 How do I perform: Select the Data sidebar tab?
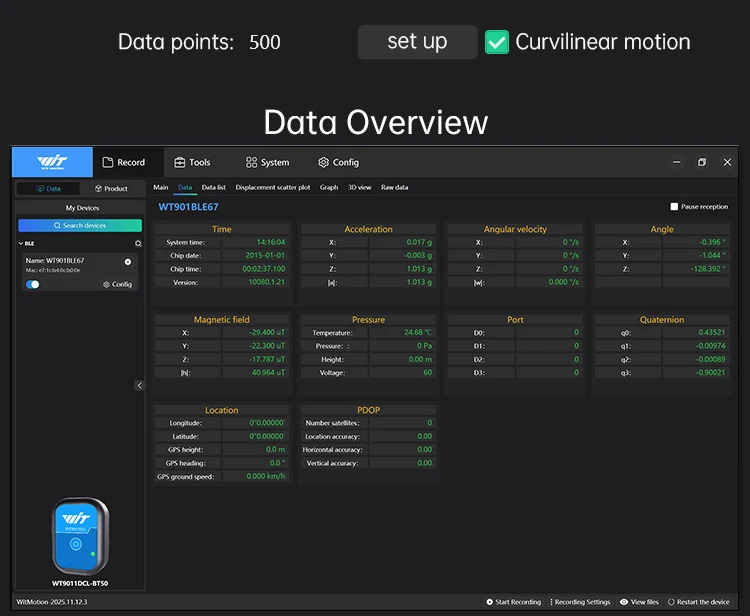(x=48, y=188)
